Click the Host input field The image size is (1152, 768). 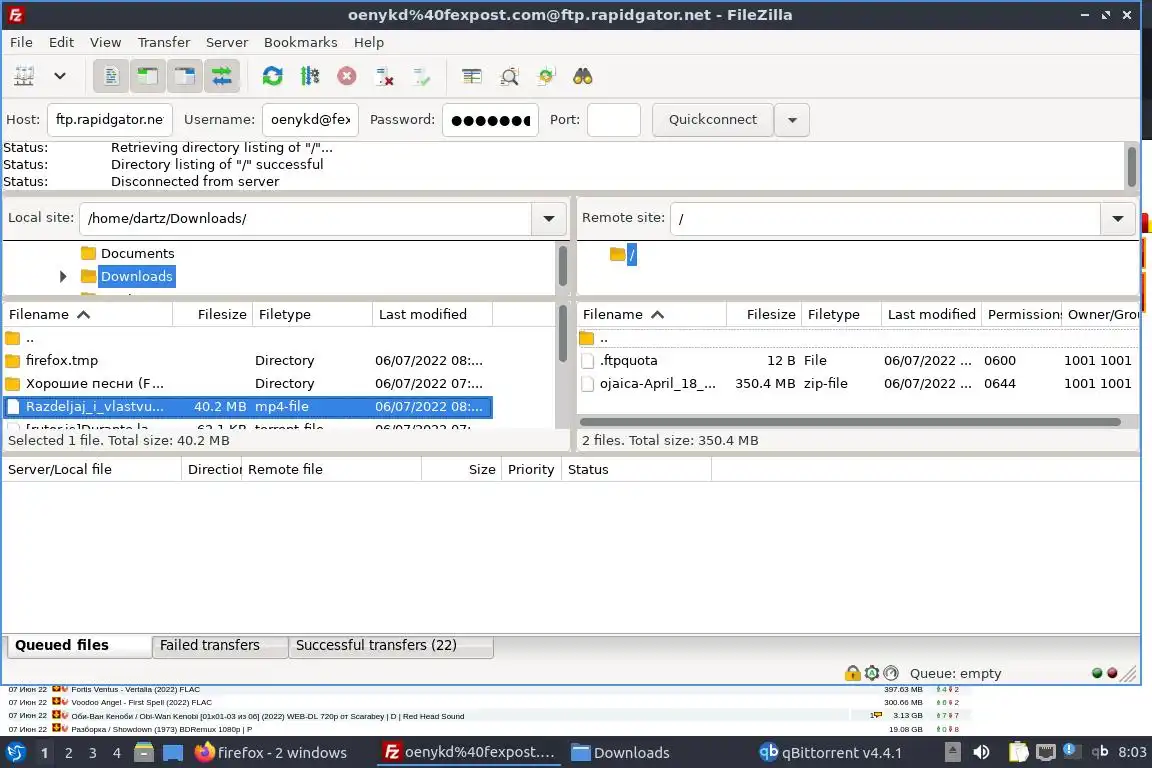coord(109,120)
